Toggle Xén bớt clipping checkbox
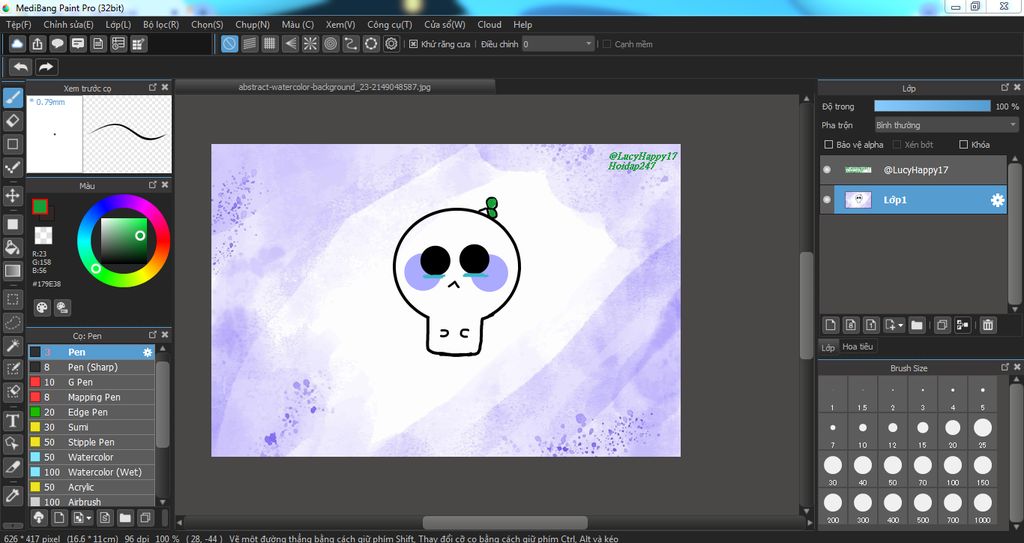1024x543 pixels. coord(897,144)
